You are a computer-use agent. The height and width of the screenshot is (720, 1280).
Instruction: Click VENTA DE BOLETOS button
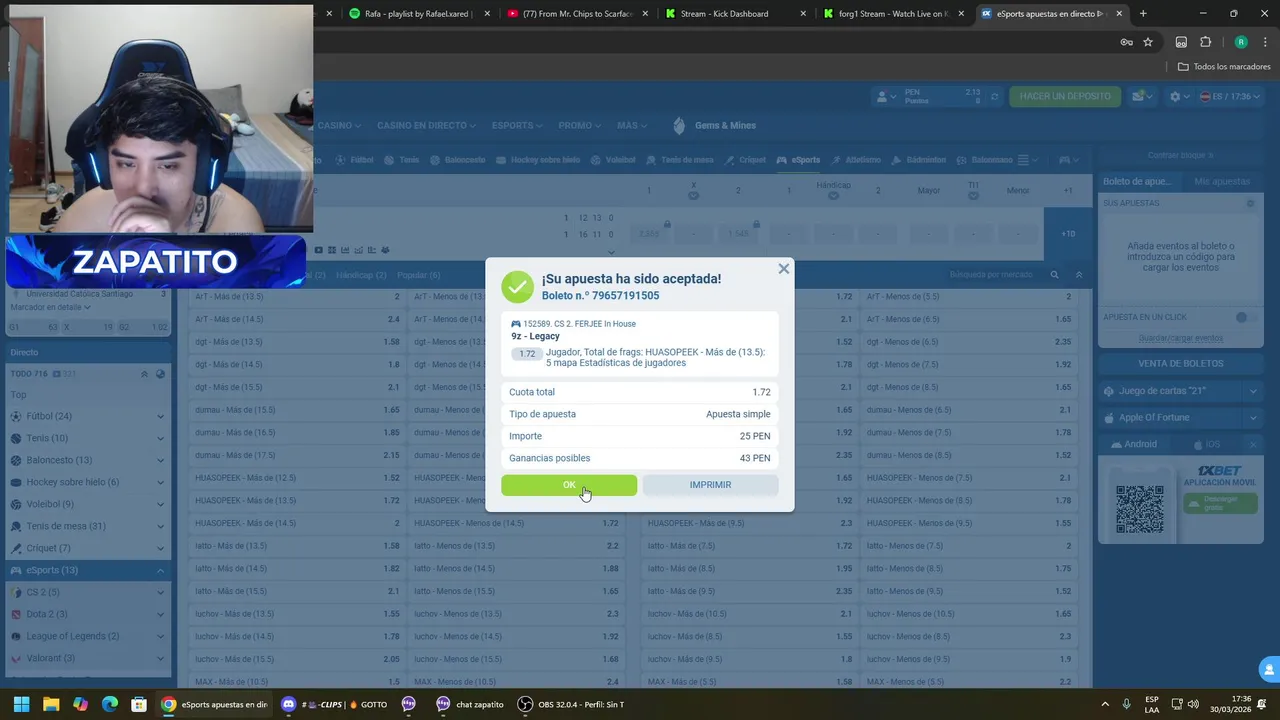pos(1180,363)
